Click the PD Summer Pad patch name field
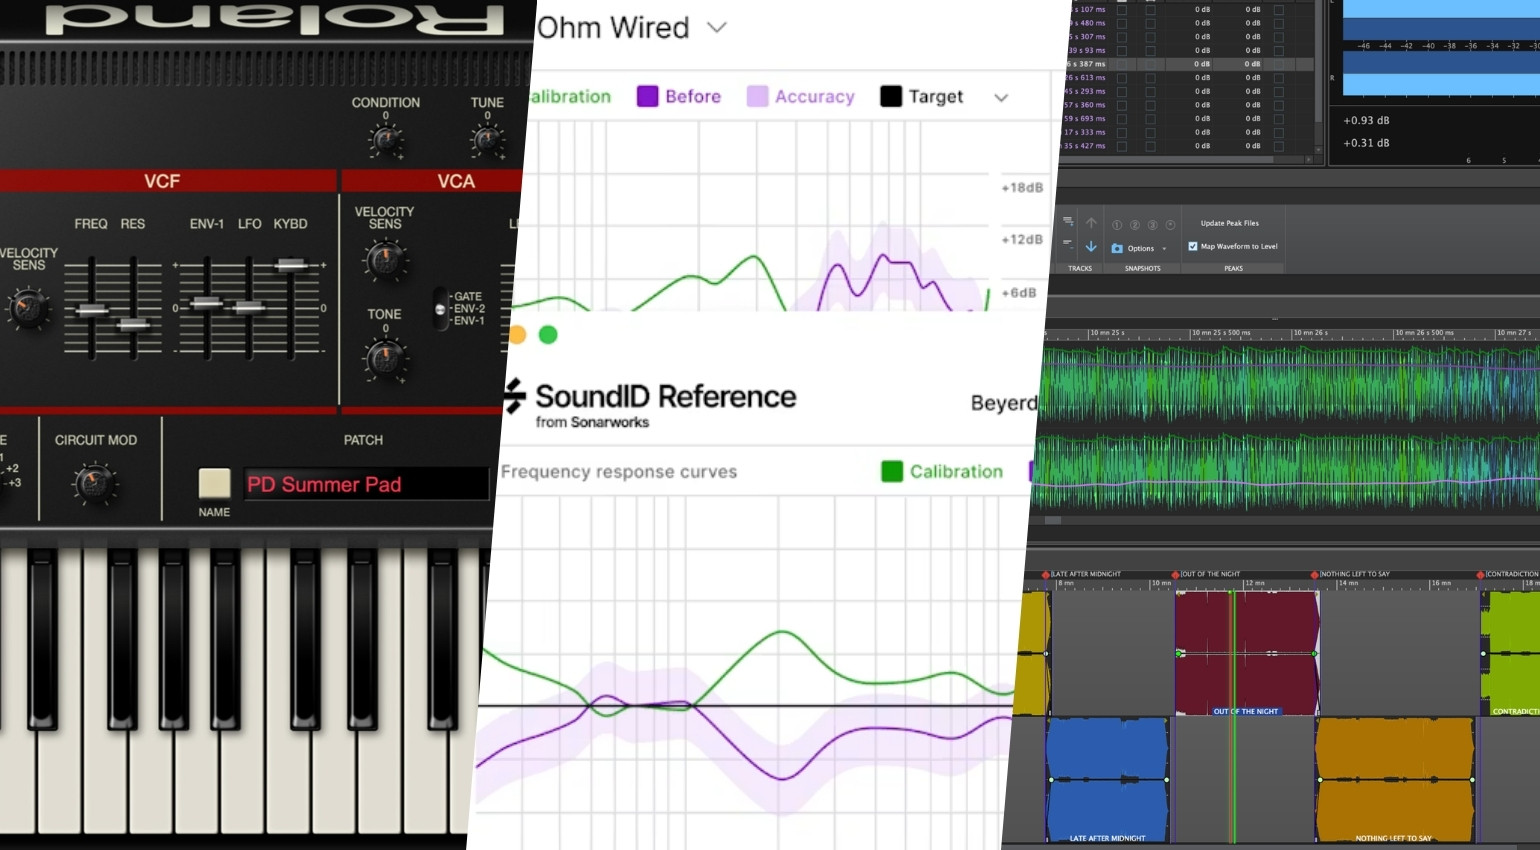 click(366, 484)
